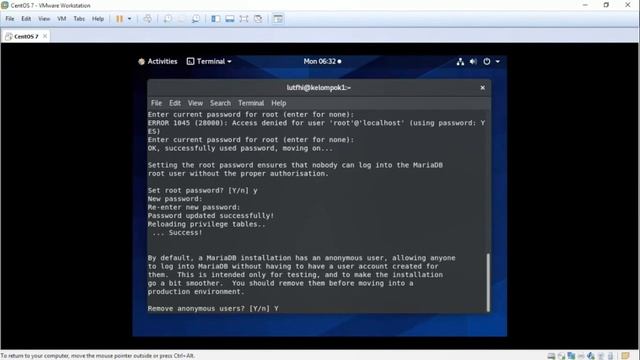Click the Unity mode icon
The image size is (640, 360).
258,19
